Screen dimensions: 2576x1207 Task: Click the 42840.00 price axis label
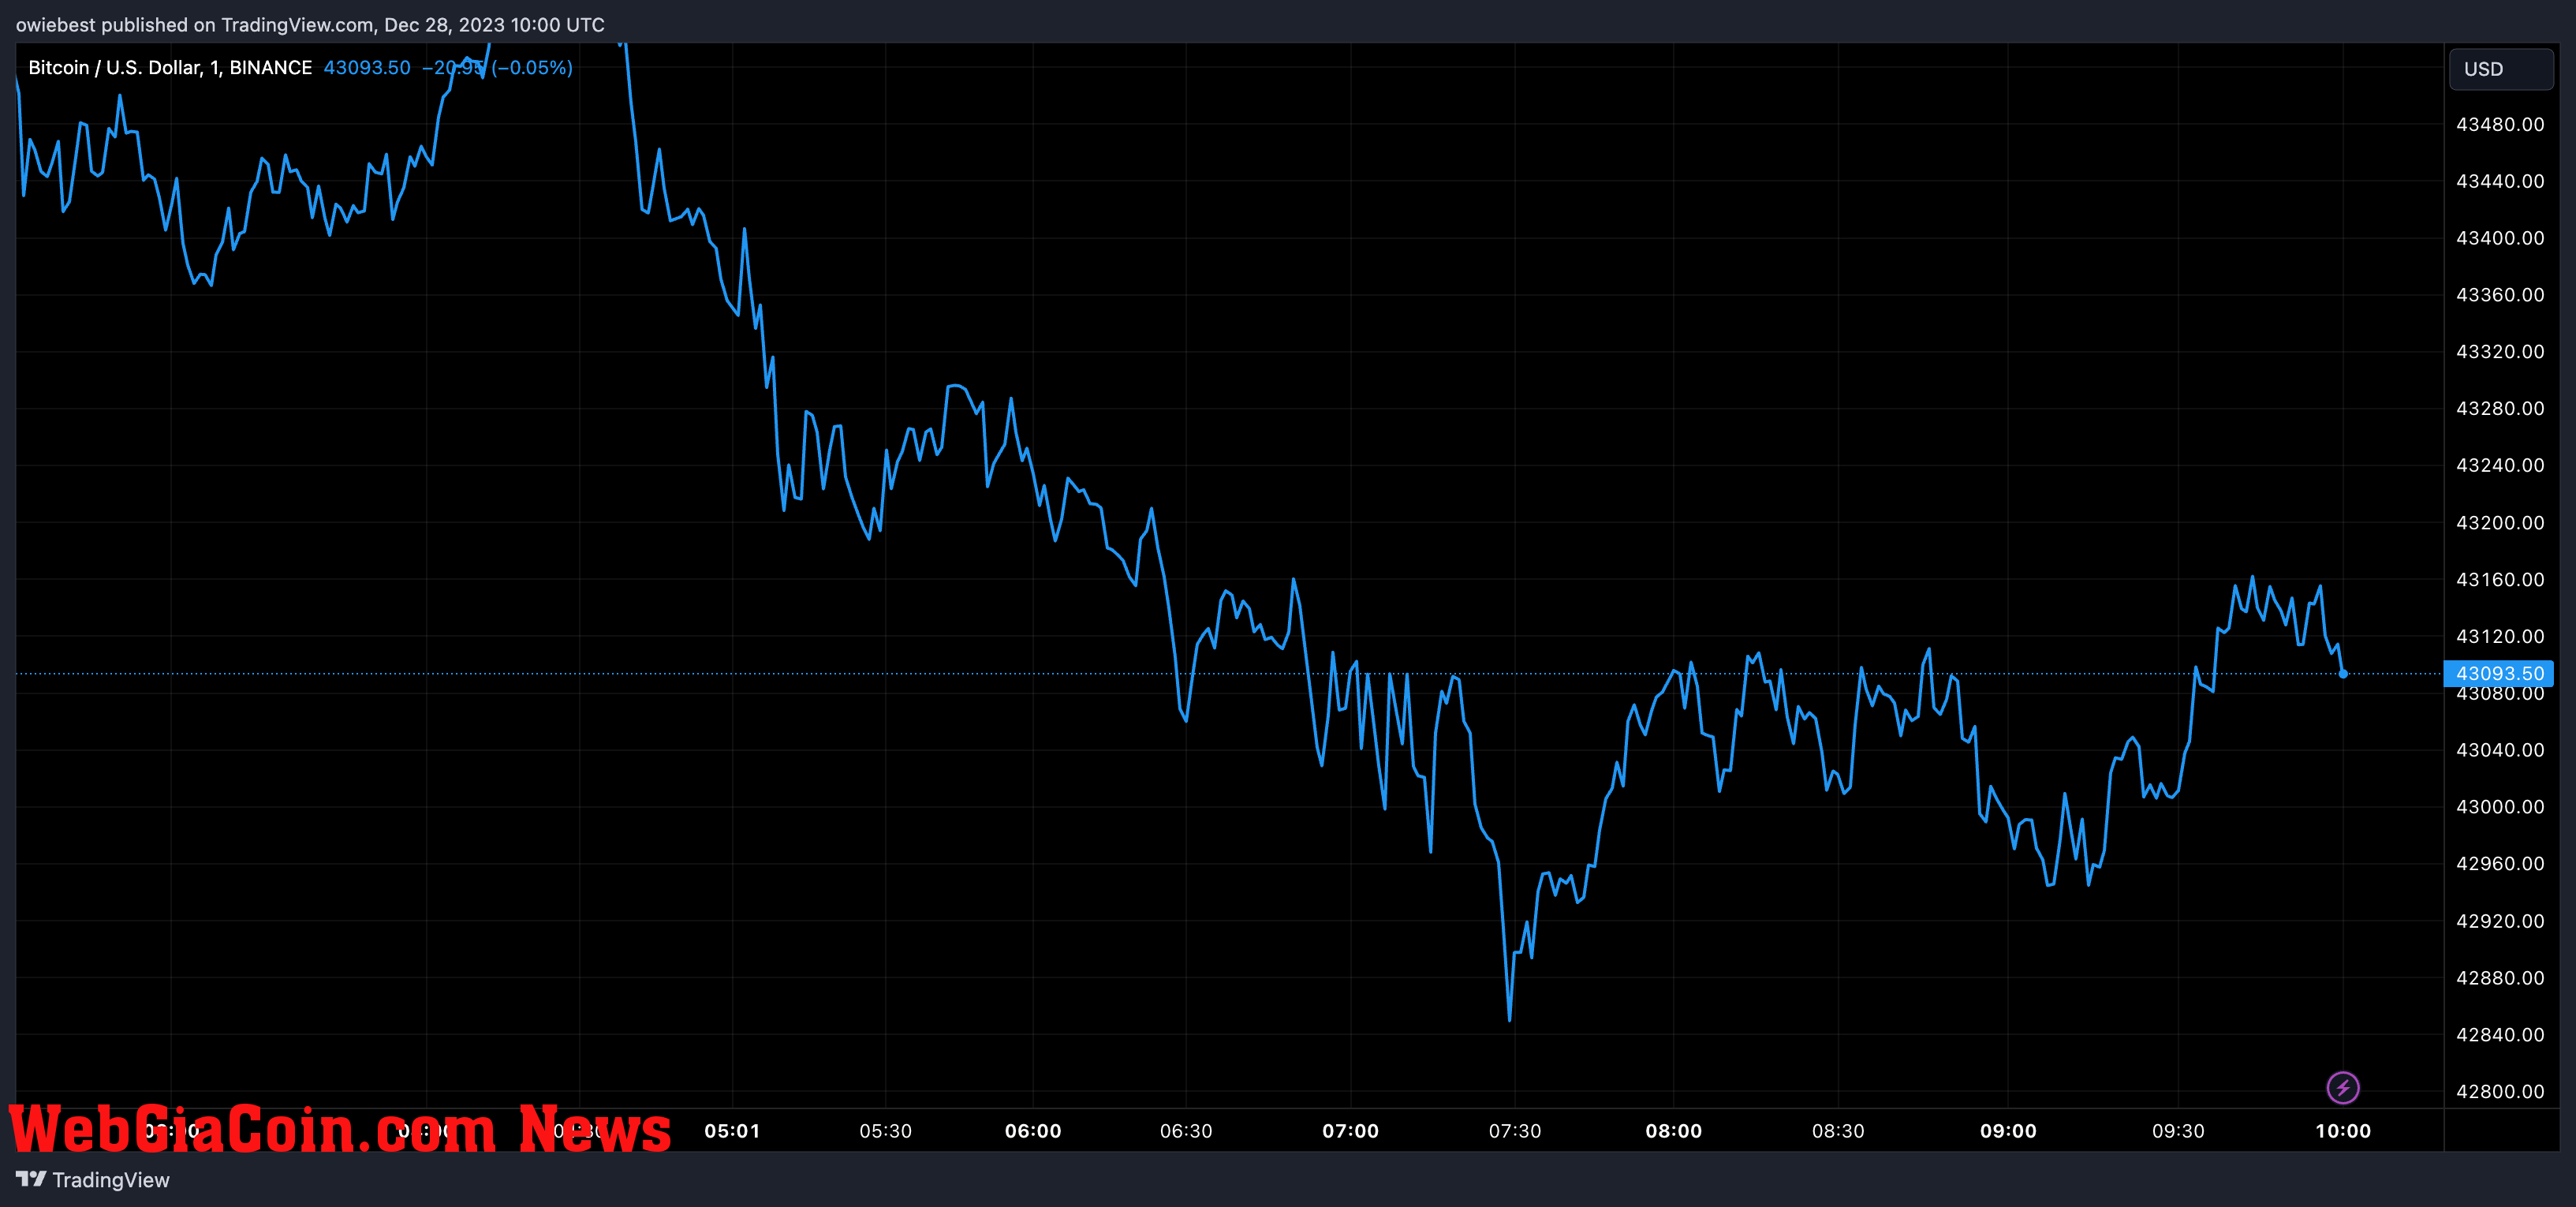tap(2500, 1035)
